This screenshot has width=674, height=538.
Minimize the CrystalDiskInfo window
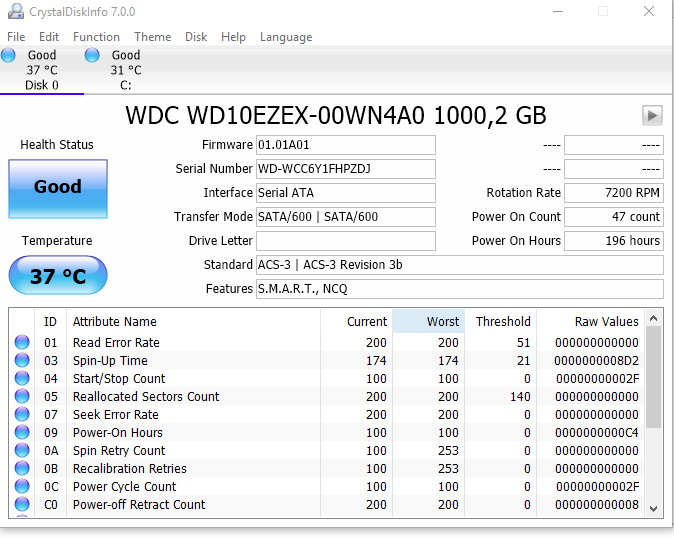click(x=558, y=12)
